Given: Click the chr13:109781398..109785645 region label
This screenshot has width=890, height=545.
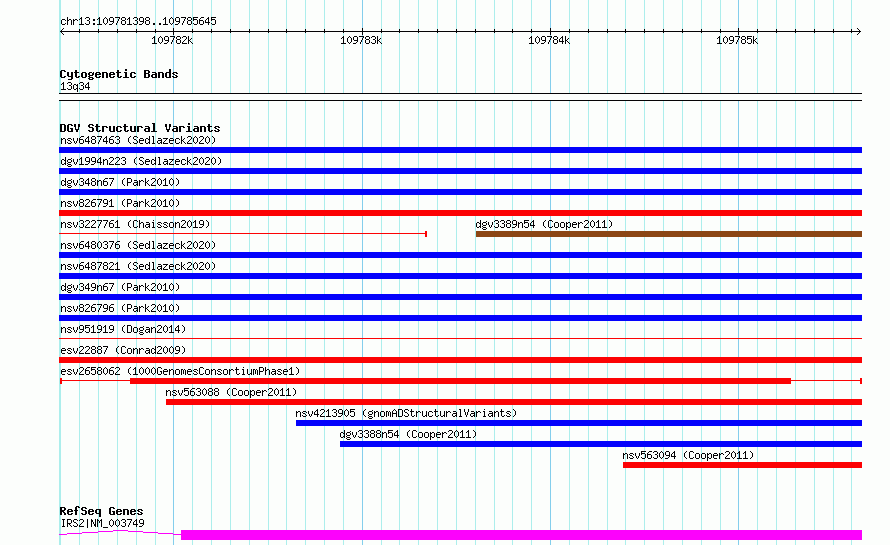Looking at the screenshot, I should [138, 22].
